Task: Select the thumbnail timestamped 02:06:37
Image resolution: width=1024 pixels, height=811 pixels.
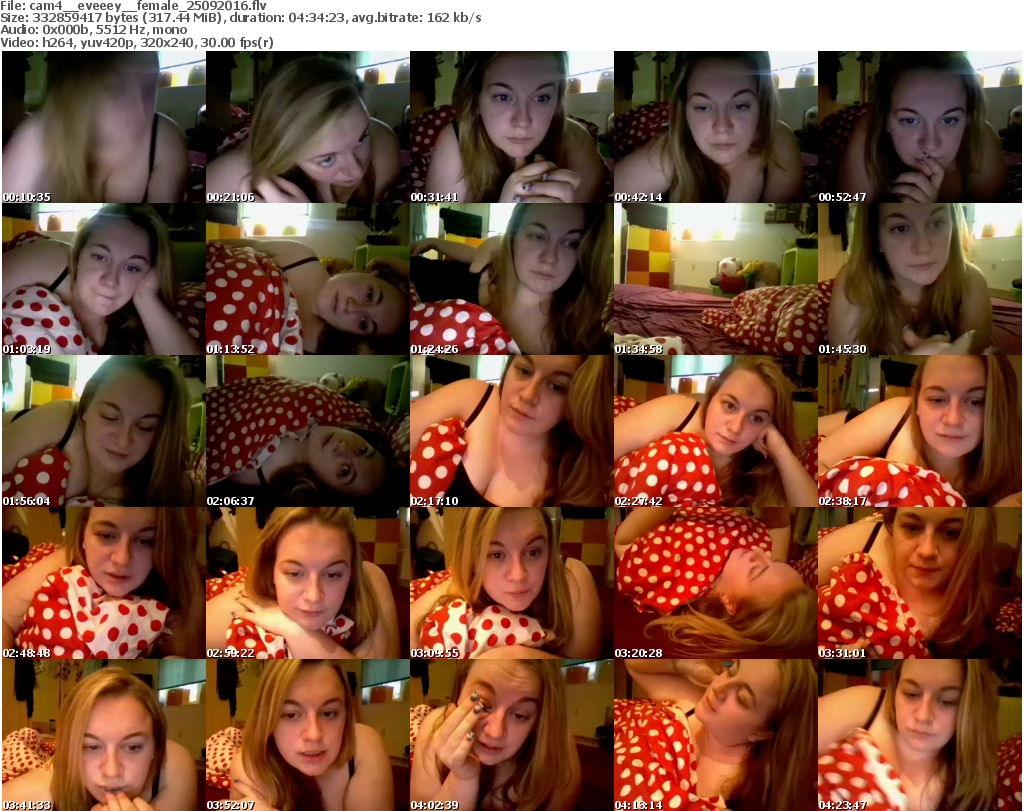Action: point(308,432)
